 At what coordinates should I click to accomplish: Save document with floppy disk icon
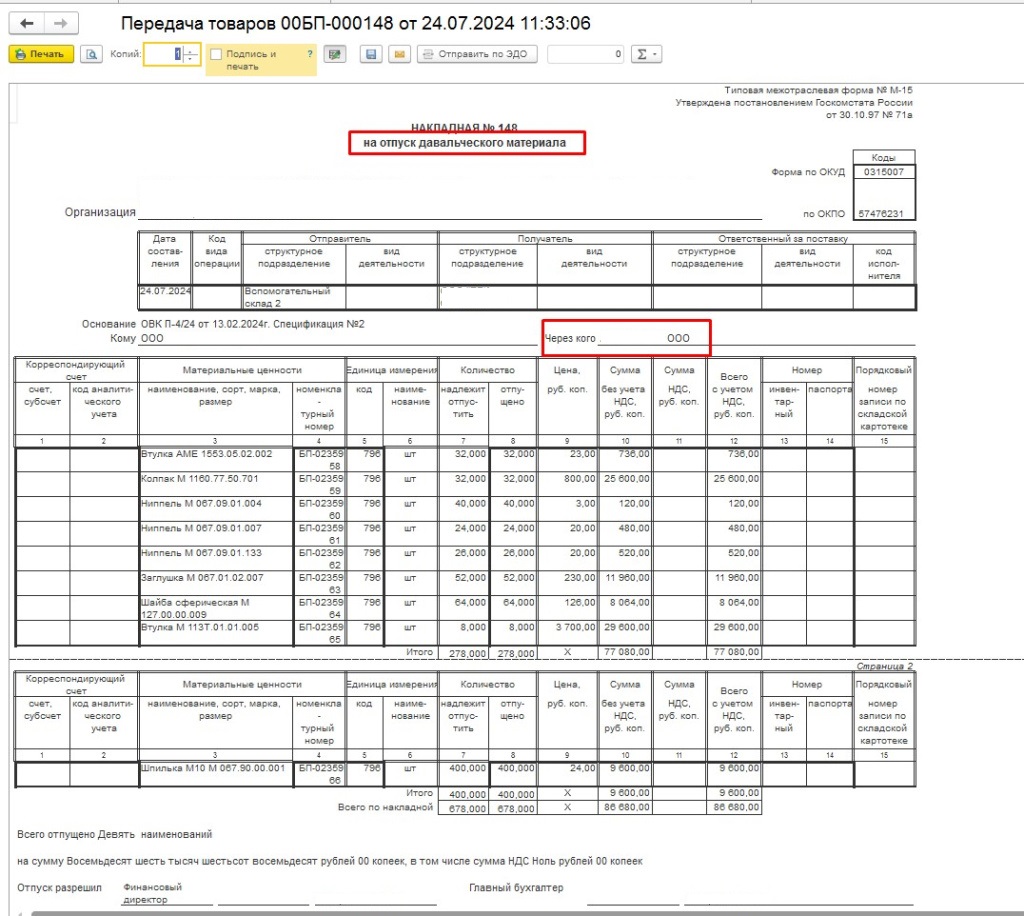pos(371,54)
